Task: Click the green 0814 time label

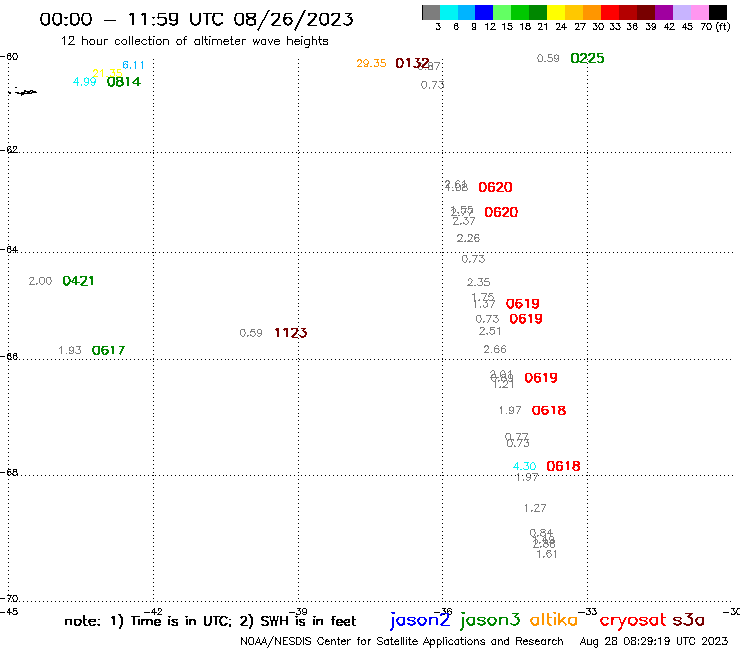Action: click(x=124, y=82)
